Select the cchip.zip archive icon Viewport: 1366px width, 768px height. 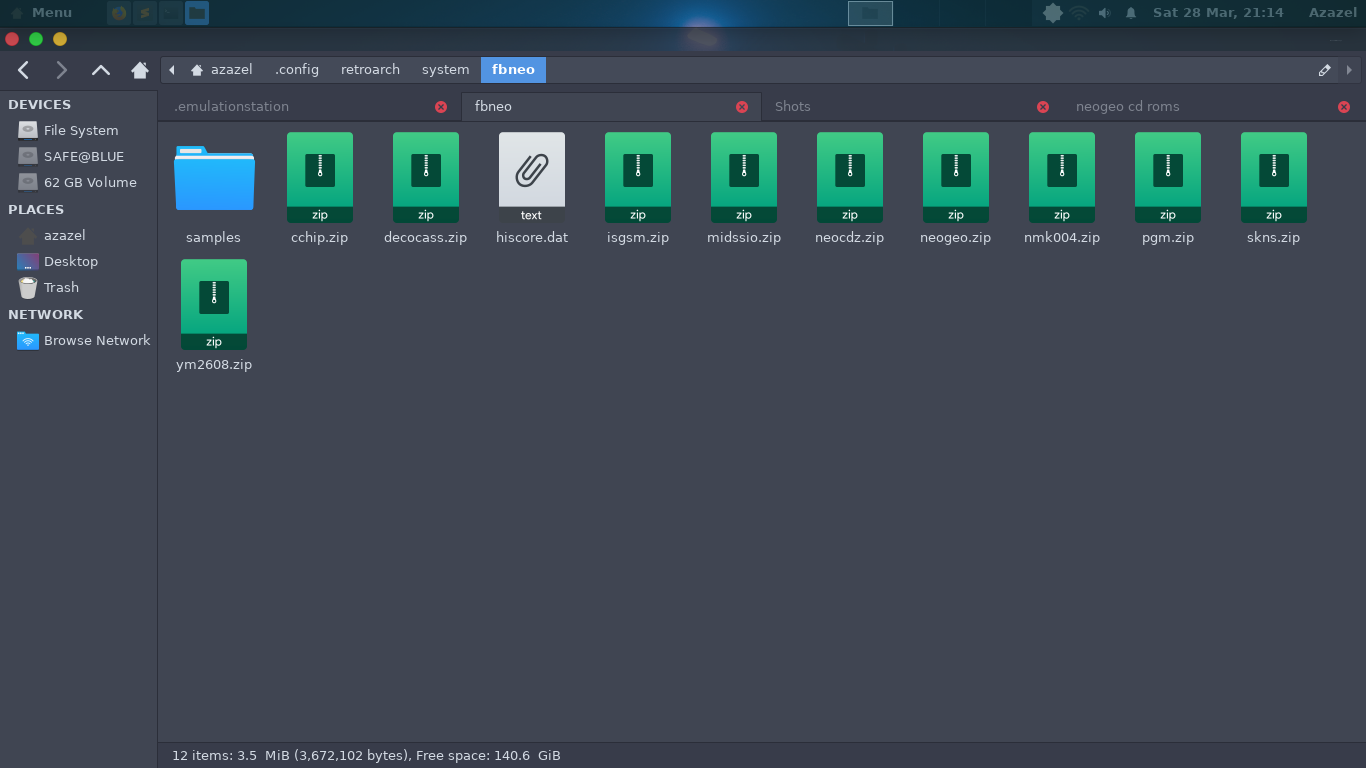coord(320,177)
